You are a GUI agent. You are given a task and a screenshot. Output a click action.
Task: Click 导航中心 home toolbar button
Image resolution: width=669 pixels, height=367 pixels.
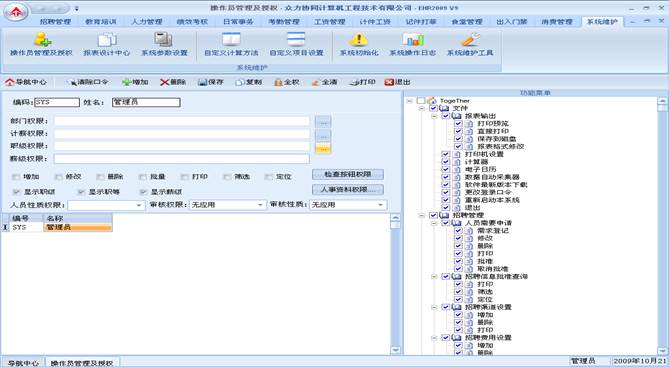26,82
